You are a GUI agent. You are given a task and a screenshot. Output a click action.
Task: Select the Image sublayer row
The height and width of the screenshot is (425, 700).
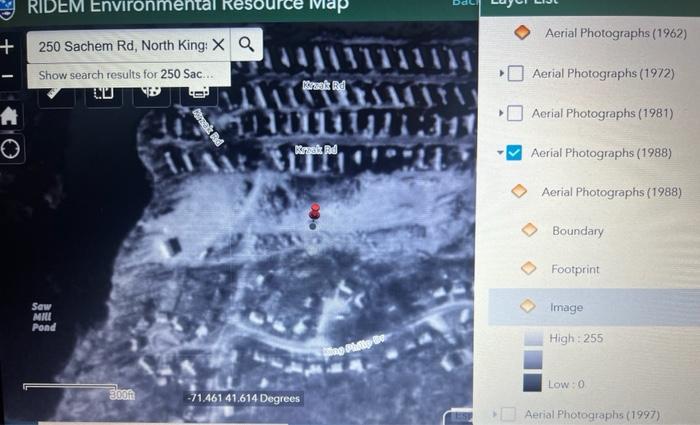pos(594,307)
